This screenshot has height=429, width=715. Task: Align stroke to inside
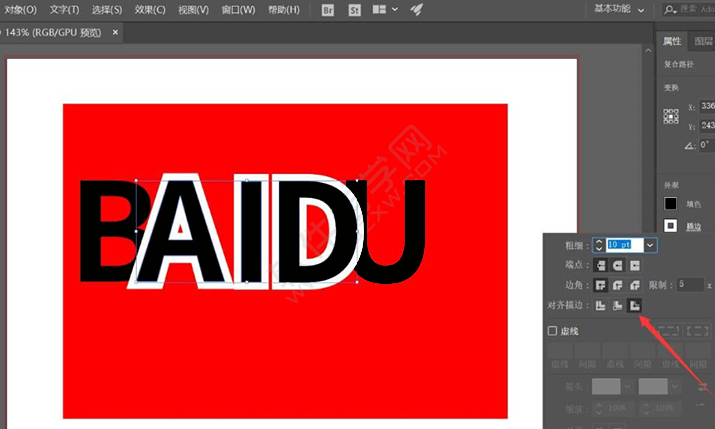[x=617, y=305]
